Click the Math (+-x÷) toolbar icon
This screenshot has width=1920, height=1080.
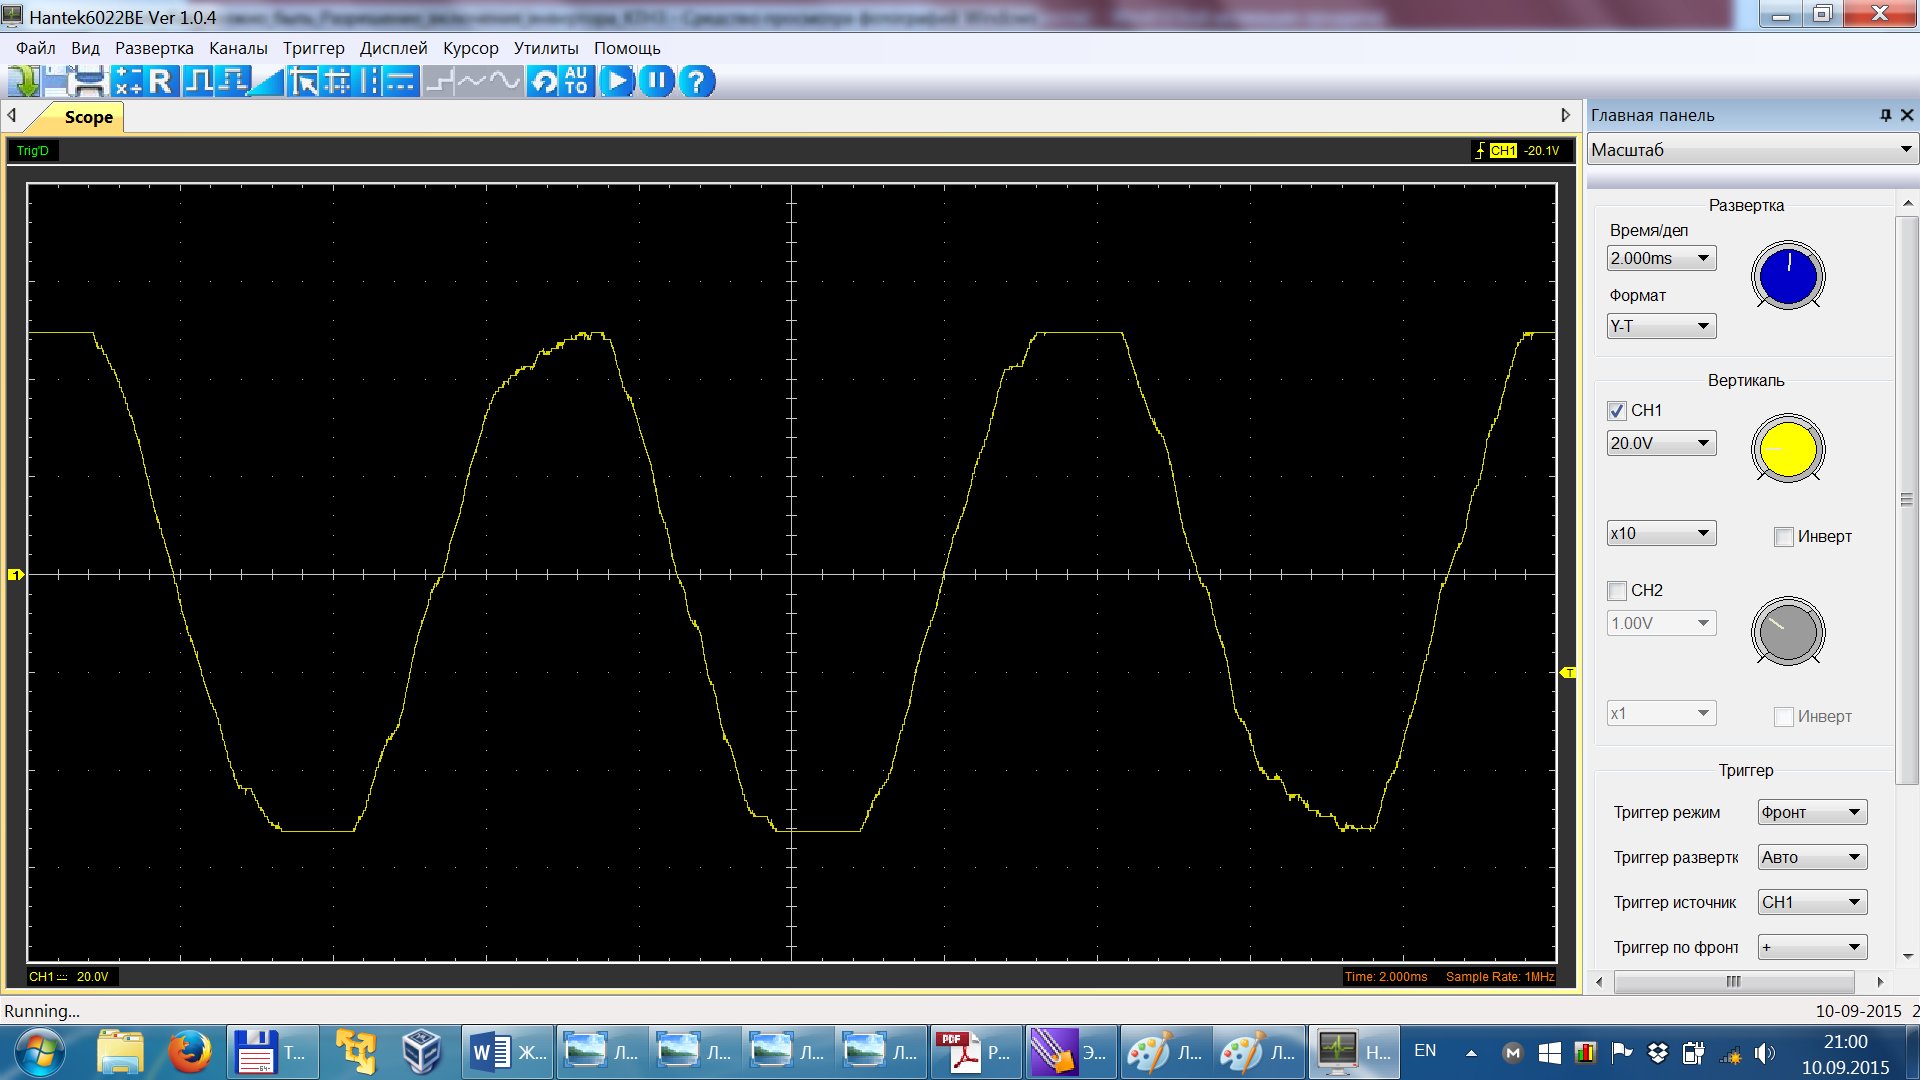[128, 81]
